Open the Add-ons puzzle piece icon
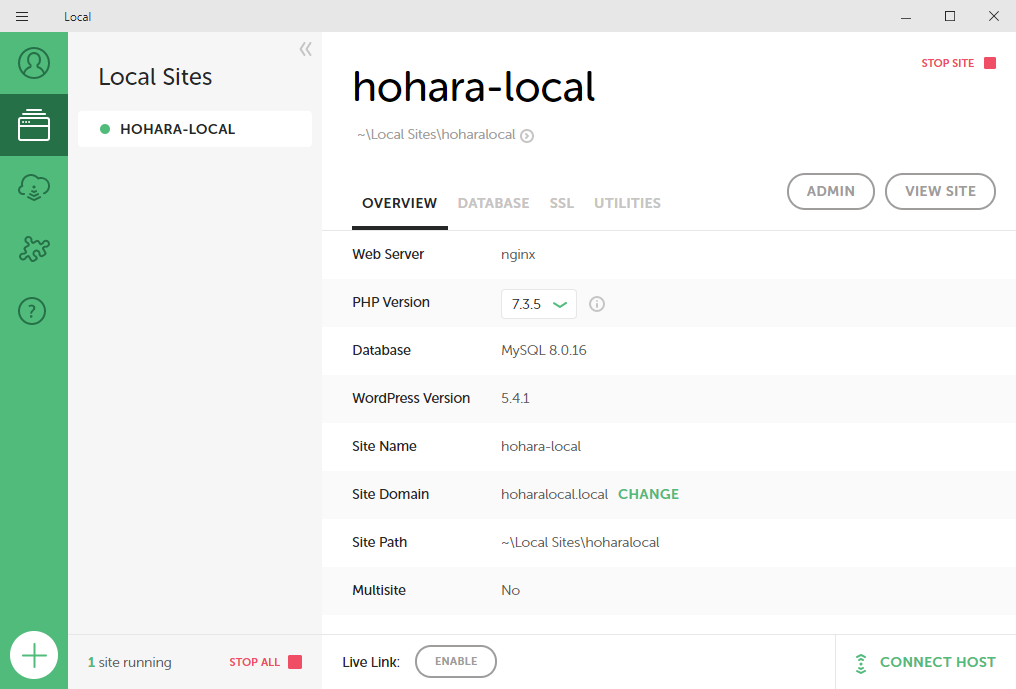 coord(34,249)
